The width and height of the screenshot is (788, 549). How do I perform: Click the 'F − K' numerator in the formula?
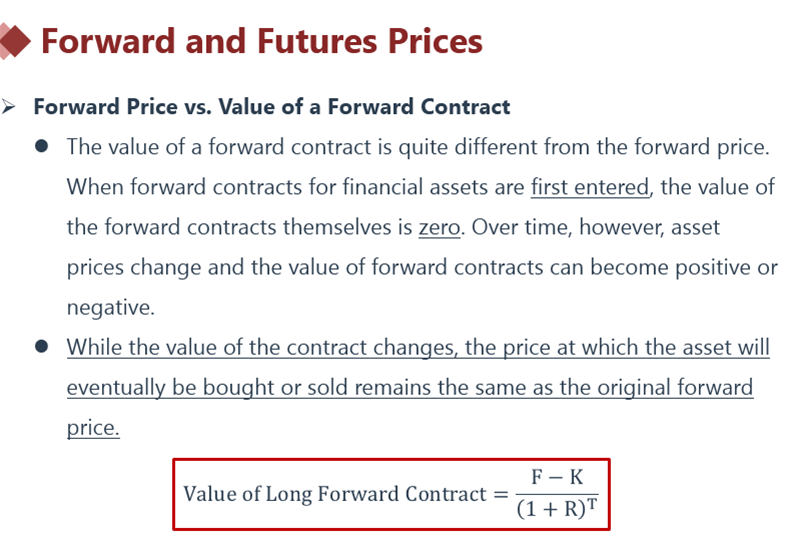click(x=556, y=478)
